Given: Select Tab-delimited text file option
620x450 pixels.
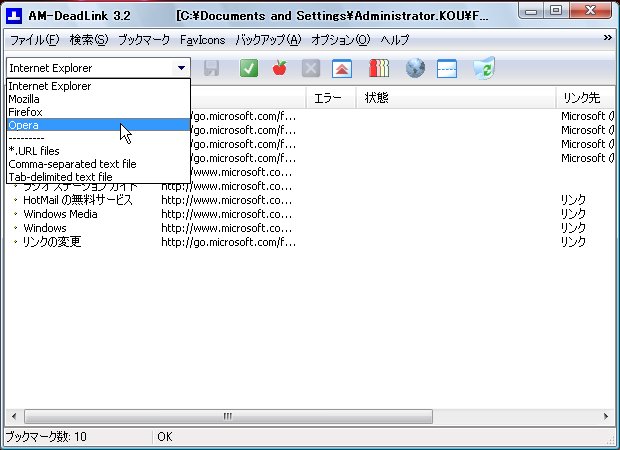Looking at the screenshot, I should click(x=98, y=177).
